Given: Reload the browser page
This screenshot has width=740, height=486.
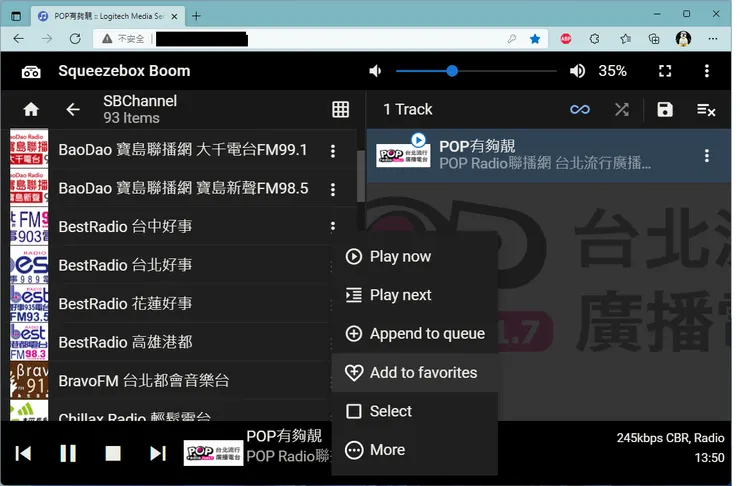Looking at the screenshot, I should (75, 39).
